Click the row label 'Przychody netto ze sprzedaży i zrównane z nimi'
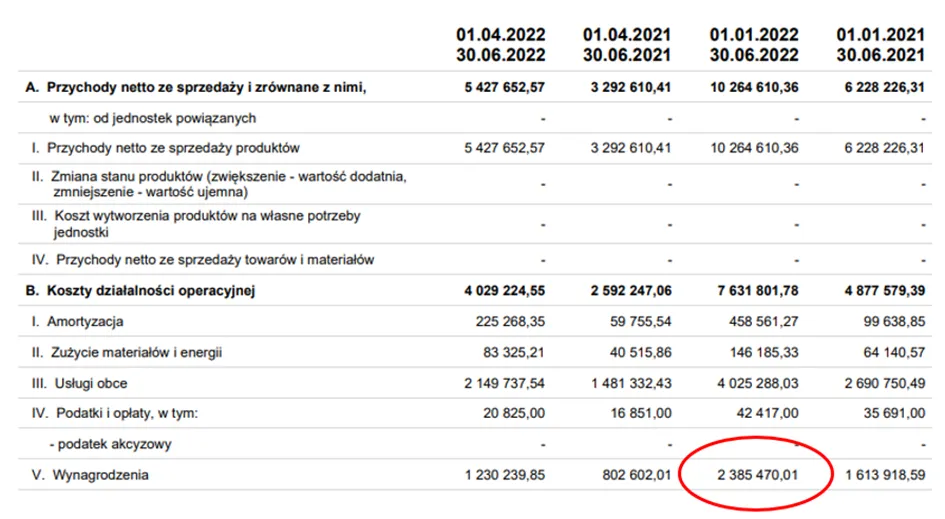 tap(206, 87)
